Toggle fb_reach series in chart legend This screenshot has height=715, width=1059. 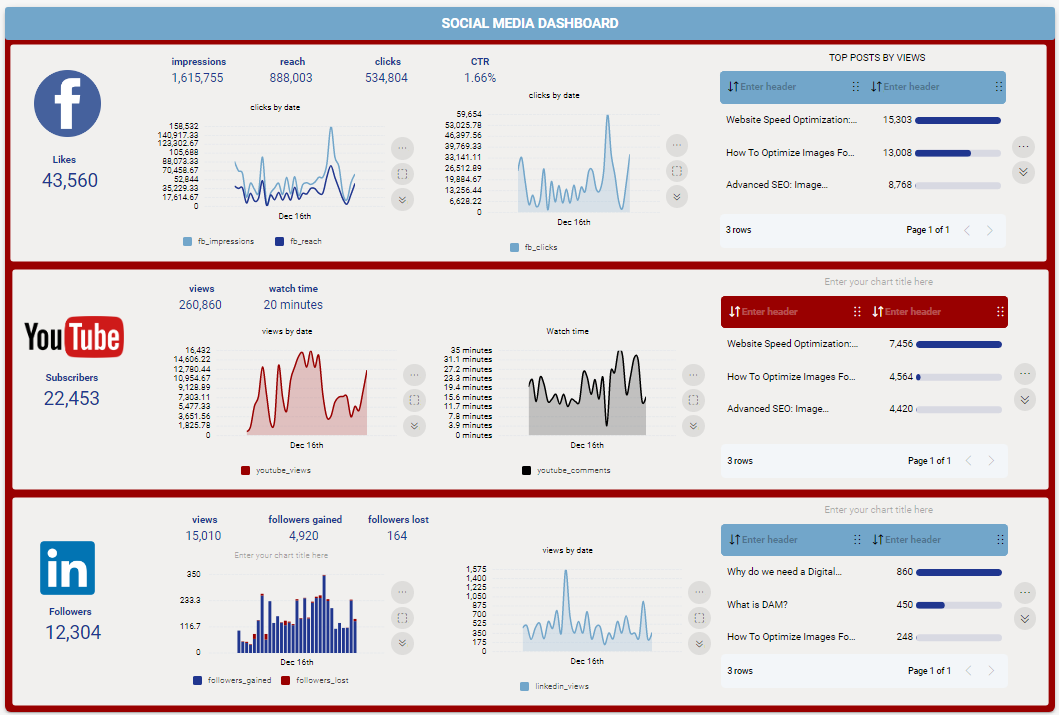[299, 241]
